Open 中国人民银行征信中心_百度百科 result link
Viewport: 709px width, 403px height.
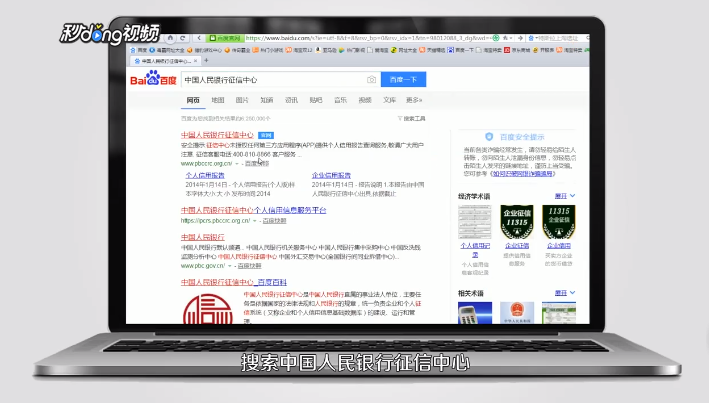(x=234, y=282)
